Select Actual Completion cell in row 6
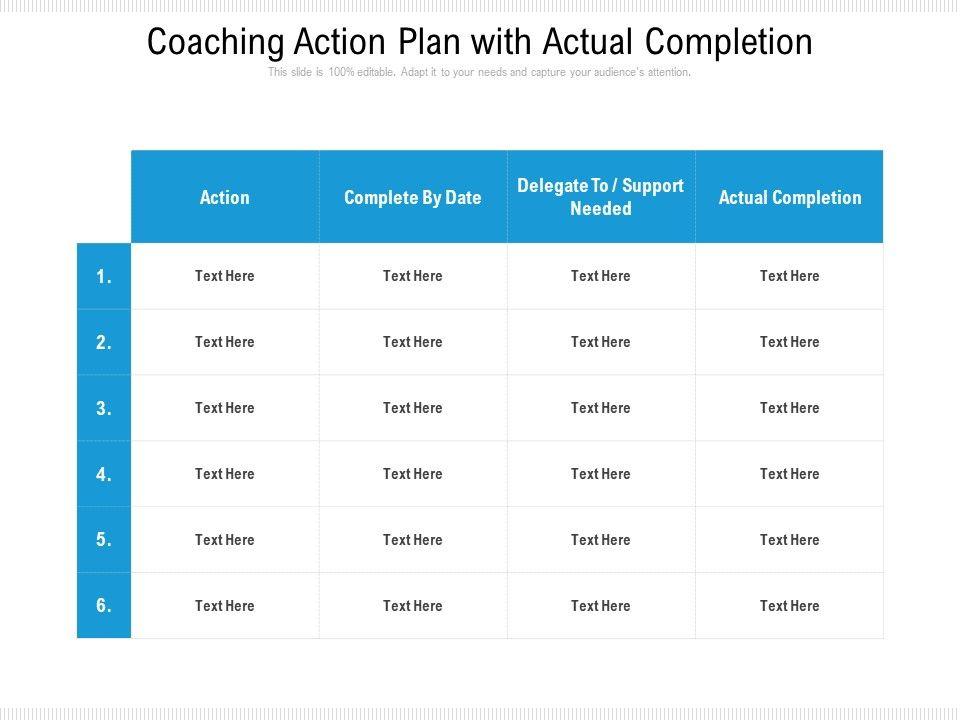Screen dimensions: 960x720 tap(789, 606)
